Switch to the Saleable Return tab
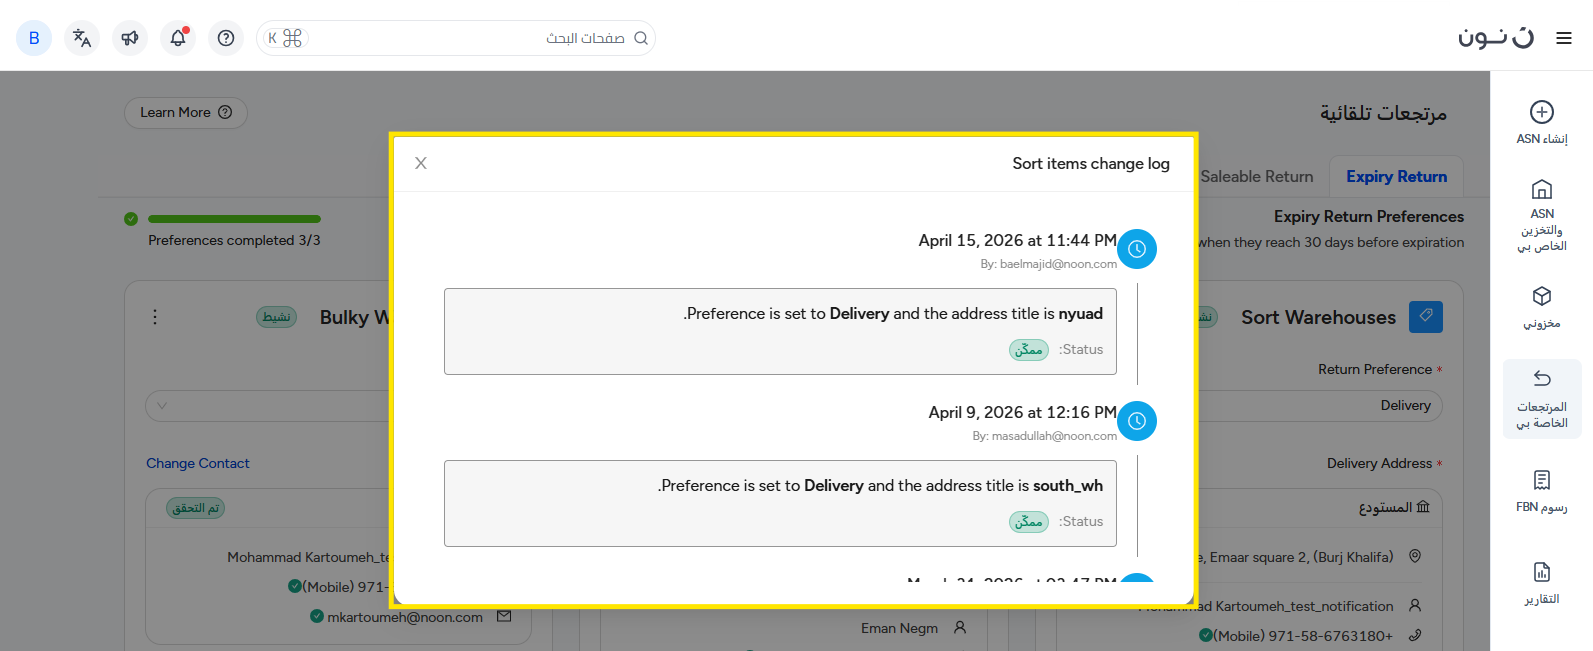The image size is (1593, 651). coord(1257,177)
